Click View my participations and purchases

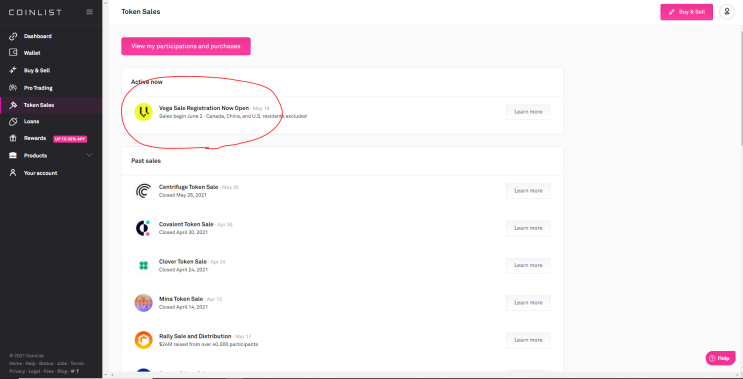pos(186,46)
